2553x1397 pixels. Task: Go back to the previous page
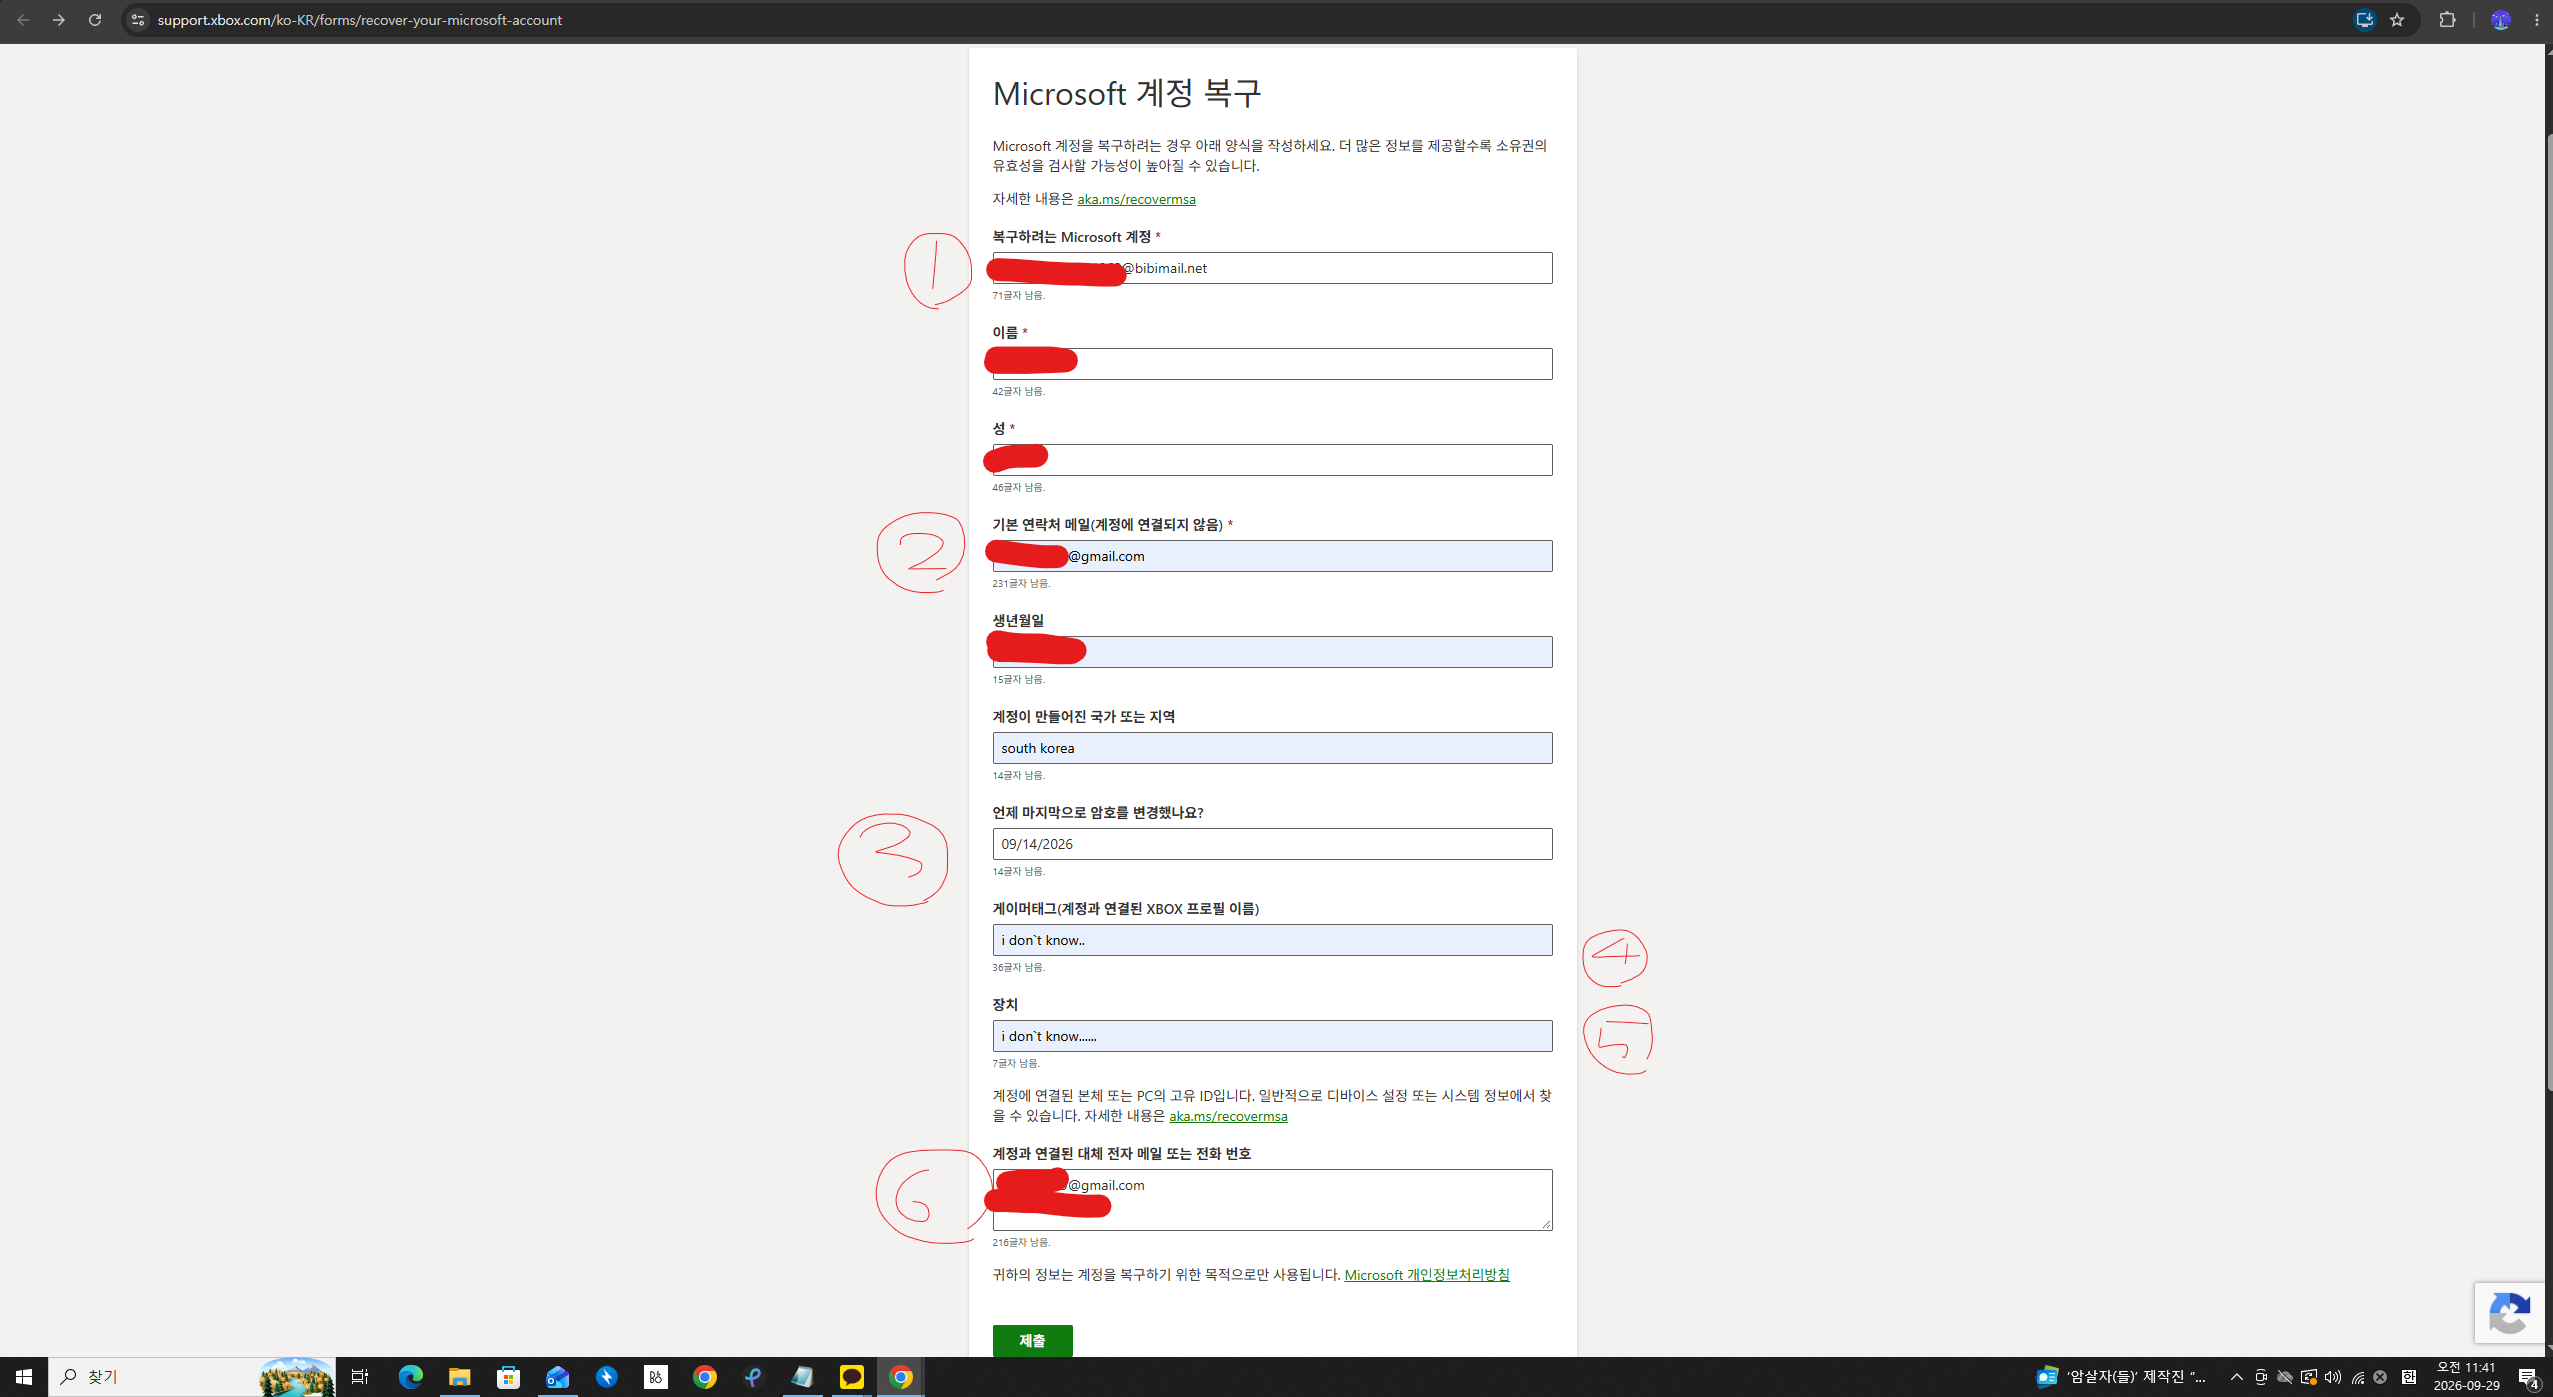[23, 20]
